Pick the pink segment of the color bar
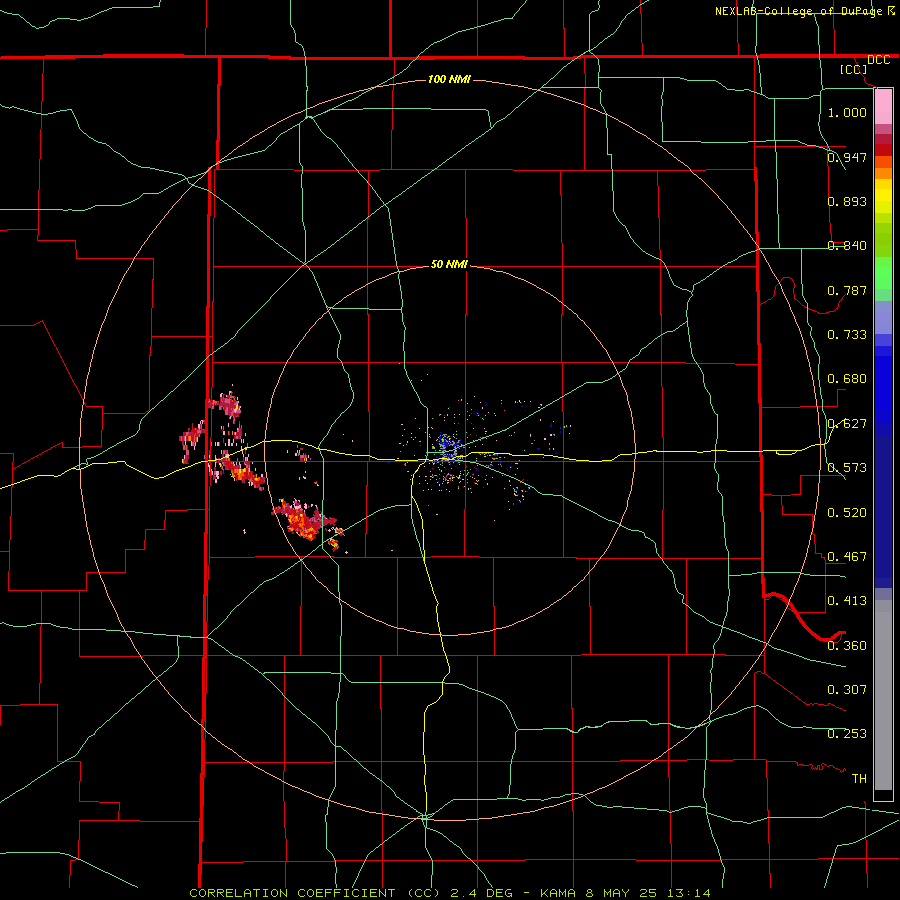900x900 pixels. (883, 107)
